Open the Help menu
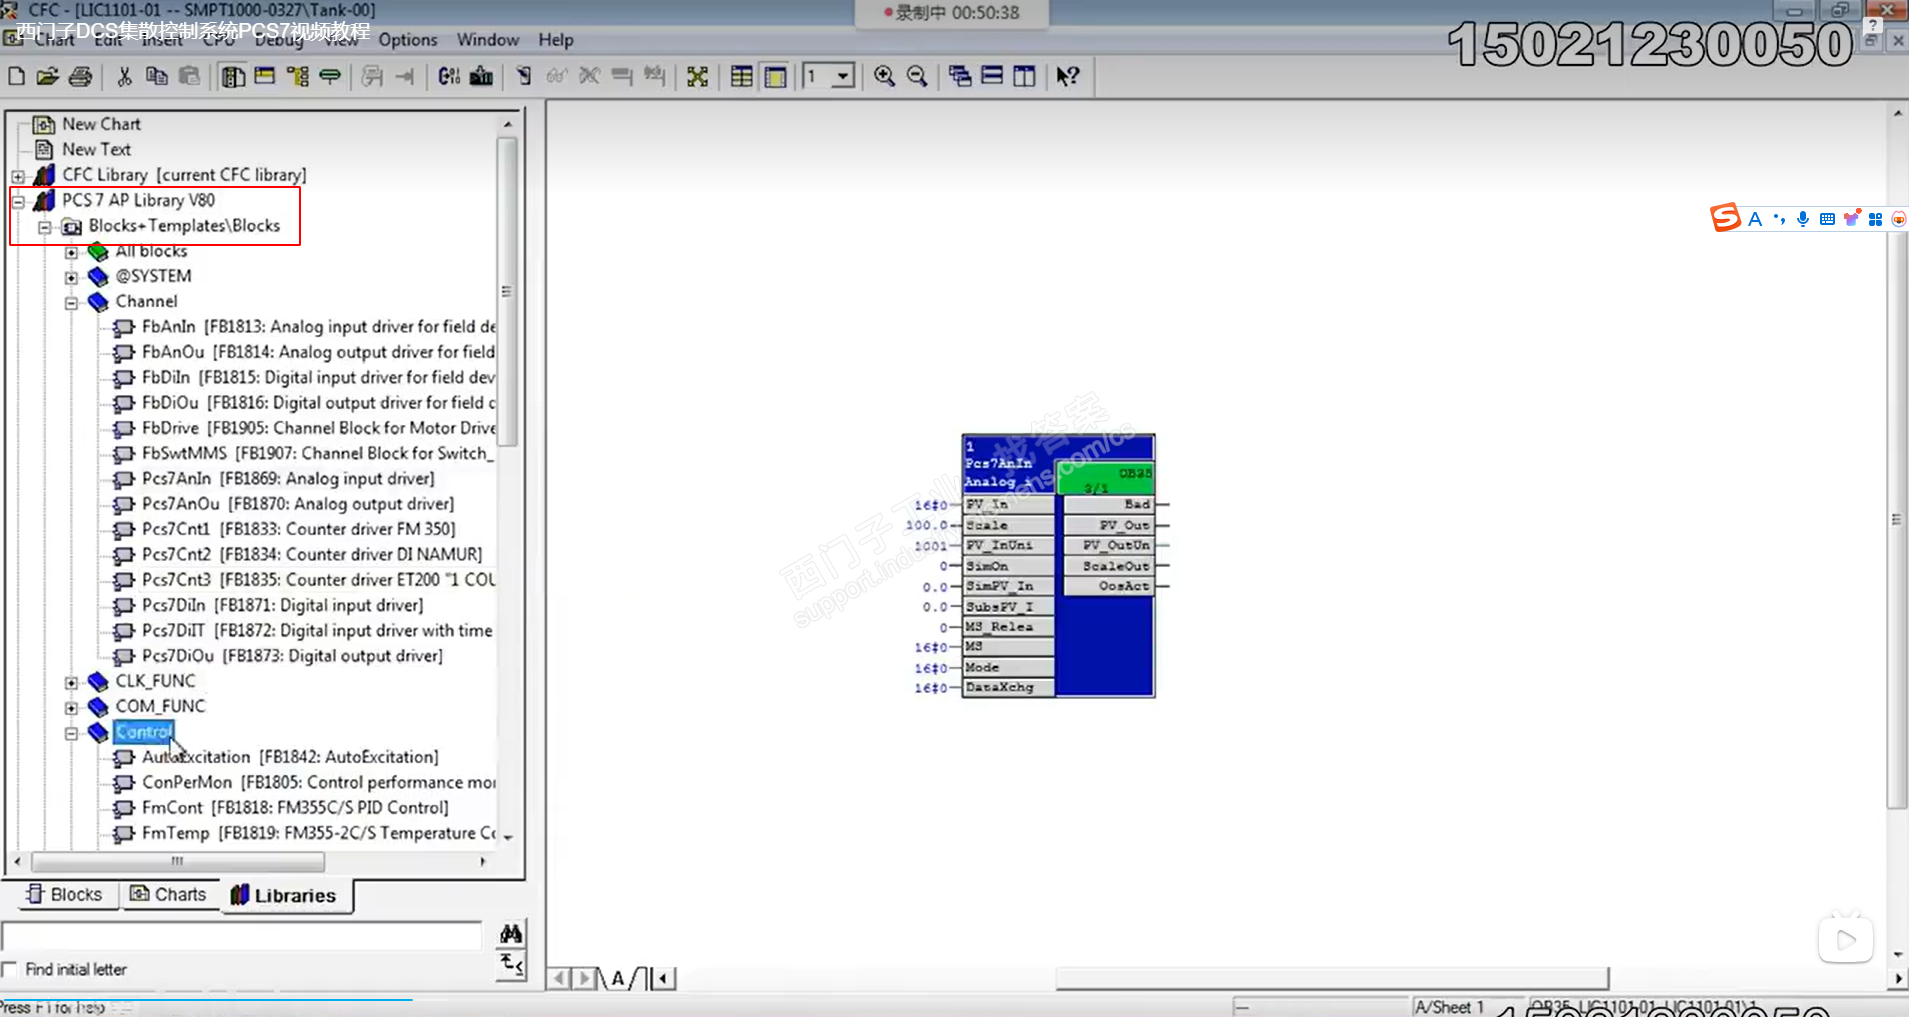Image resolution: width=1909 pixels, height=1017 pixels. tap(556, 40)
